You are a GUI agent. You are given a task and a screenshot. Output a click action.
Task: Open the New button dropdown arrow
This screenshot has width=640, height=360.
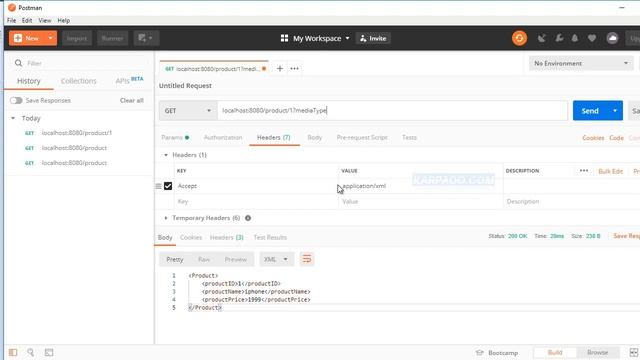pos(50,38)
